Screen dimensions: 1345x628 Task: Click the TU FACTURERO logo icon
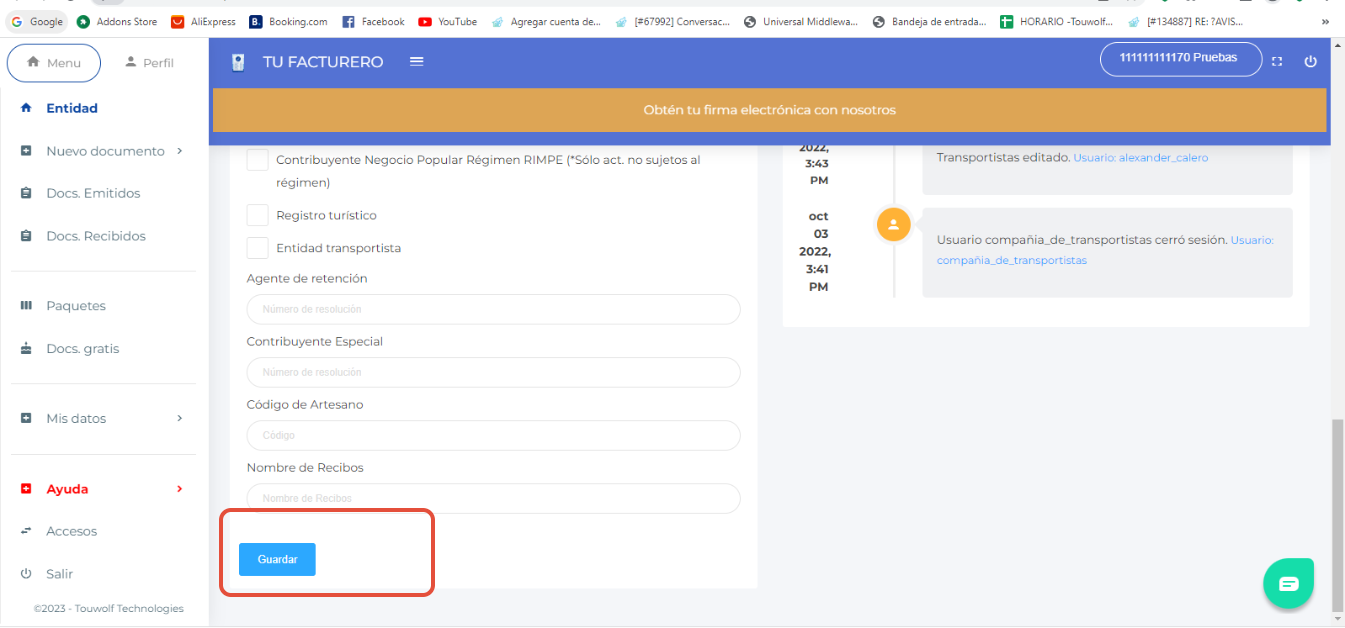click(x=238, y=62)
